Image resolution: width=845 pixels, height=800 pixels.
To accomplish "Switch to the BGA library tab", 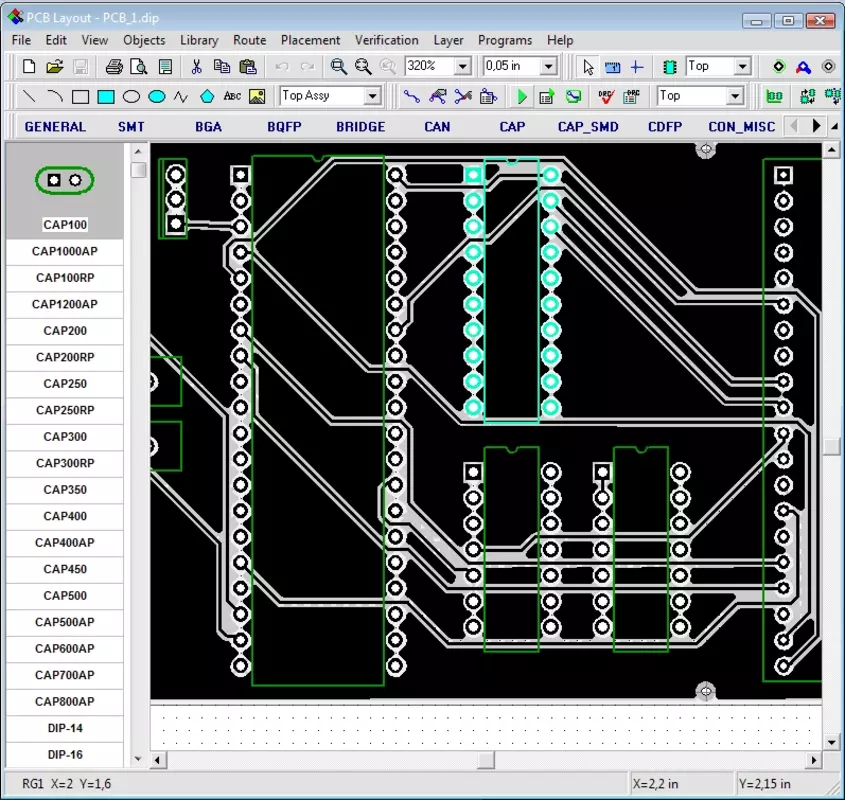I will [209, 127].
